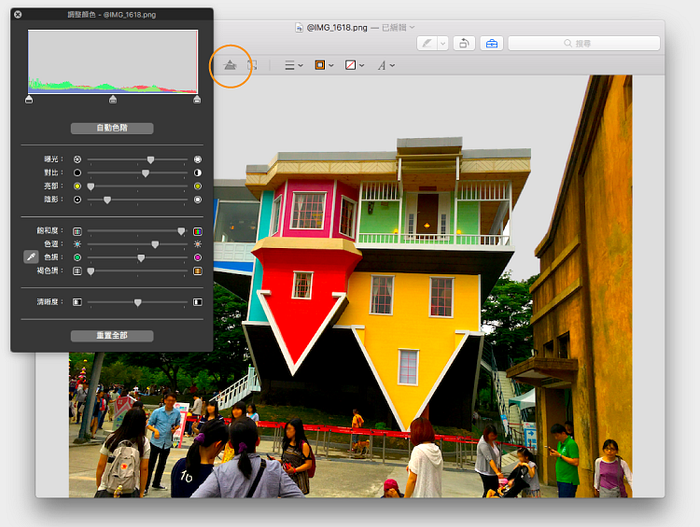Click the @IMG_1618.png document icon in title bar
Screen dimensions: 700x527
click(x=300, y=27)
